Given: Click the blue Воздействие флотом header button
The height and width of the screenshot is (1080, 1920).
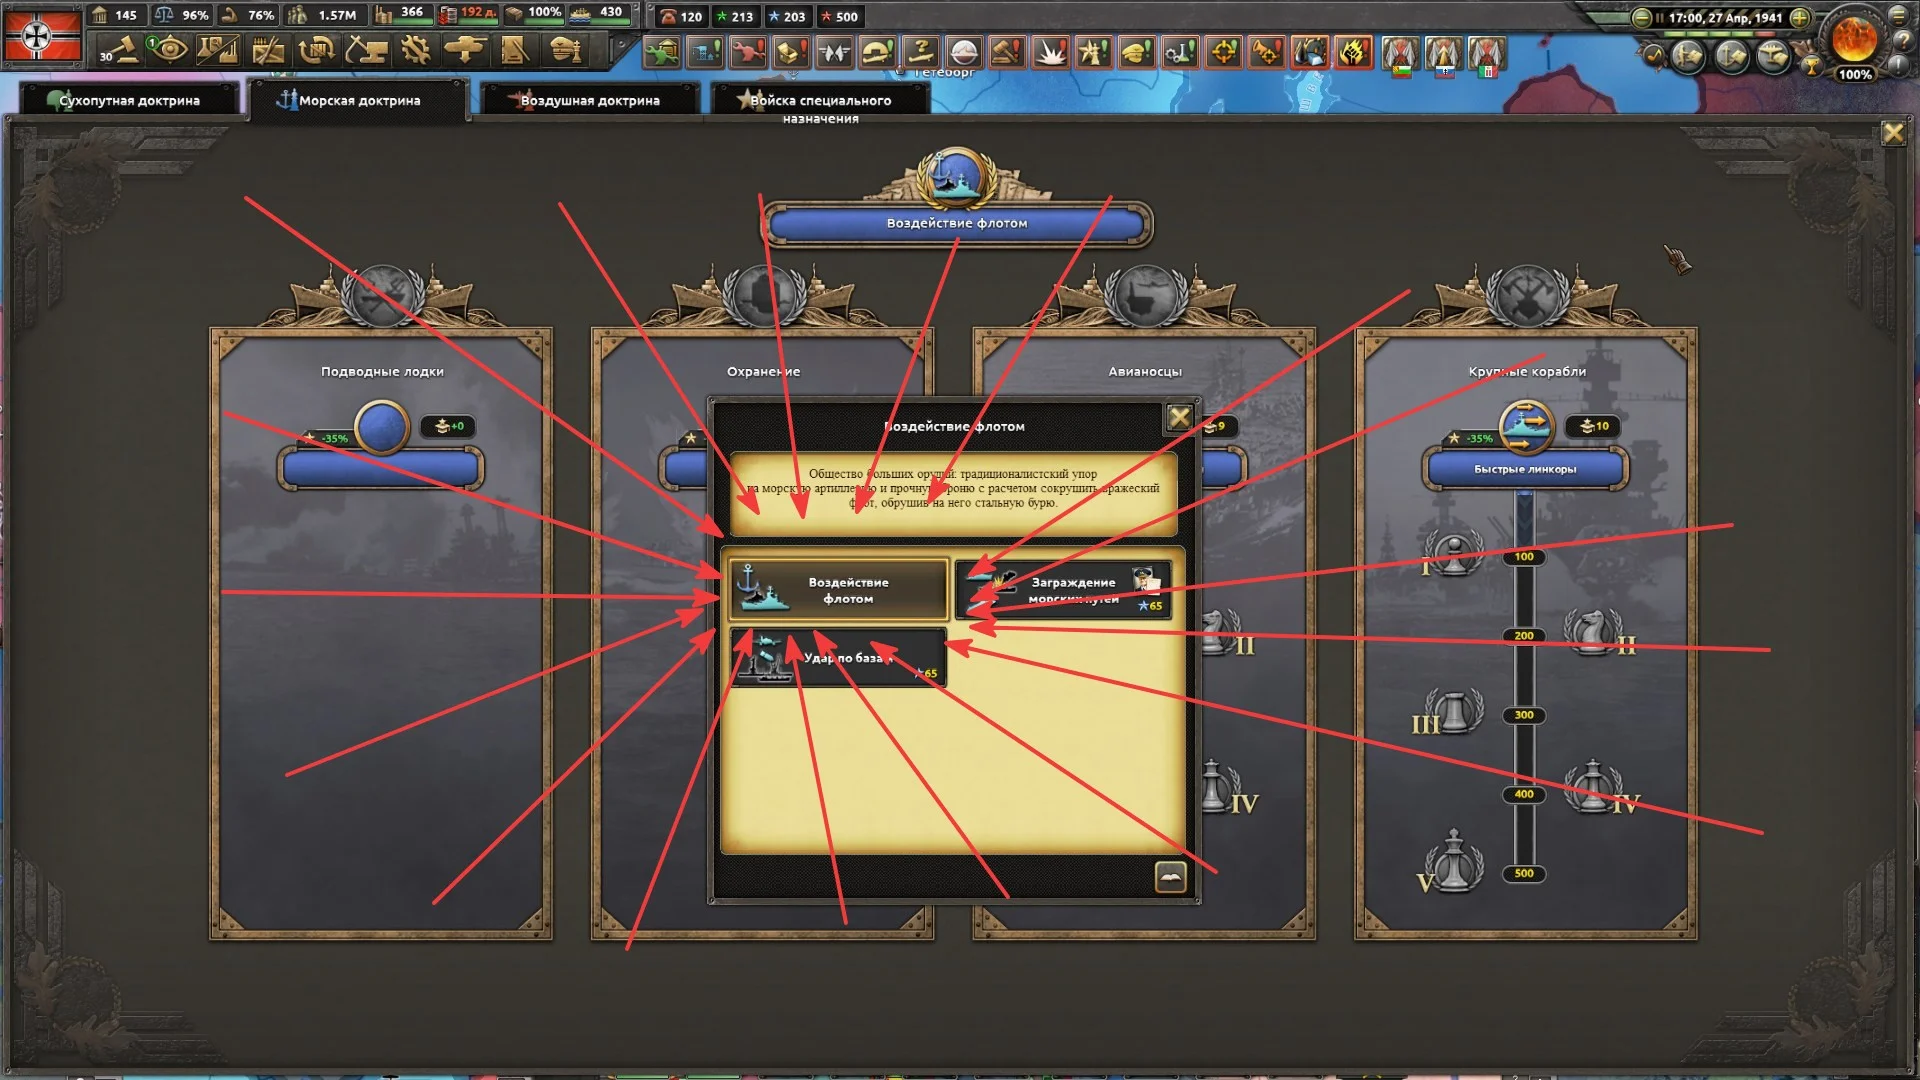Looking at the screenshot, I should 957,223.
